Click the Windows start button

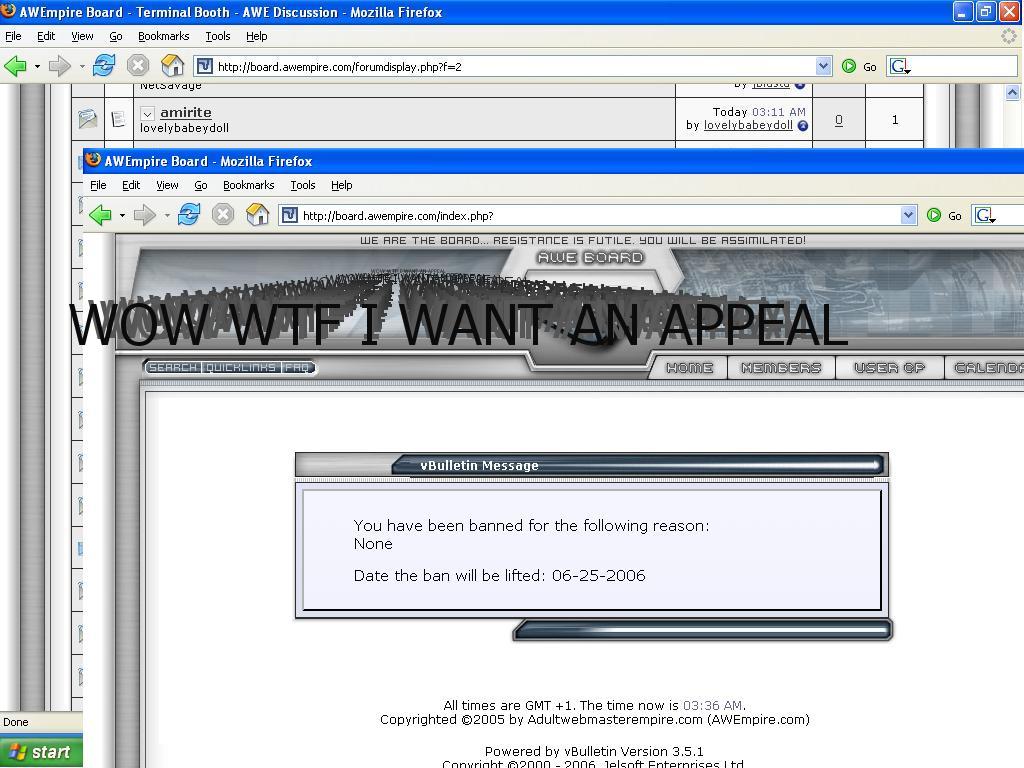41,752
